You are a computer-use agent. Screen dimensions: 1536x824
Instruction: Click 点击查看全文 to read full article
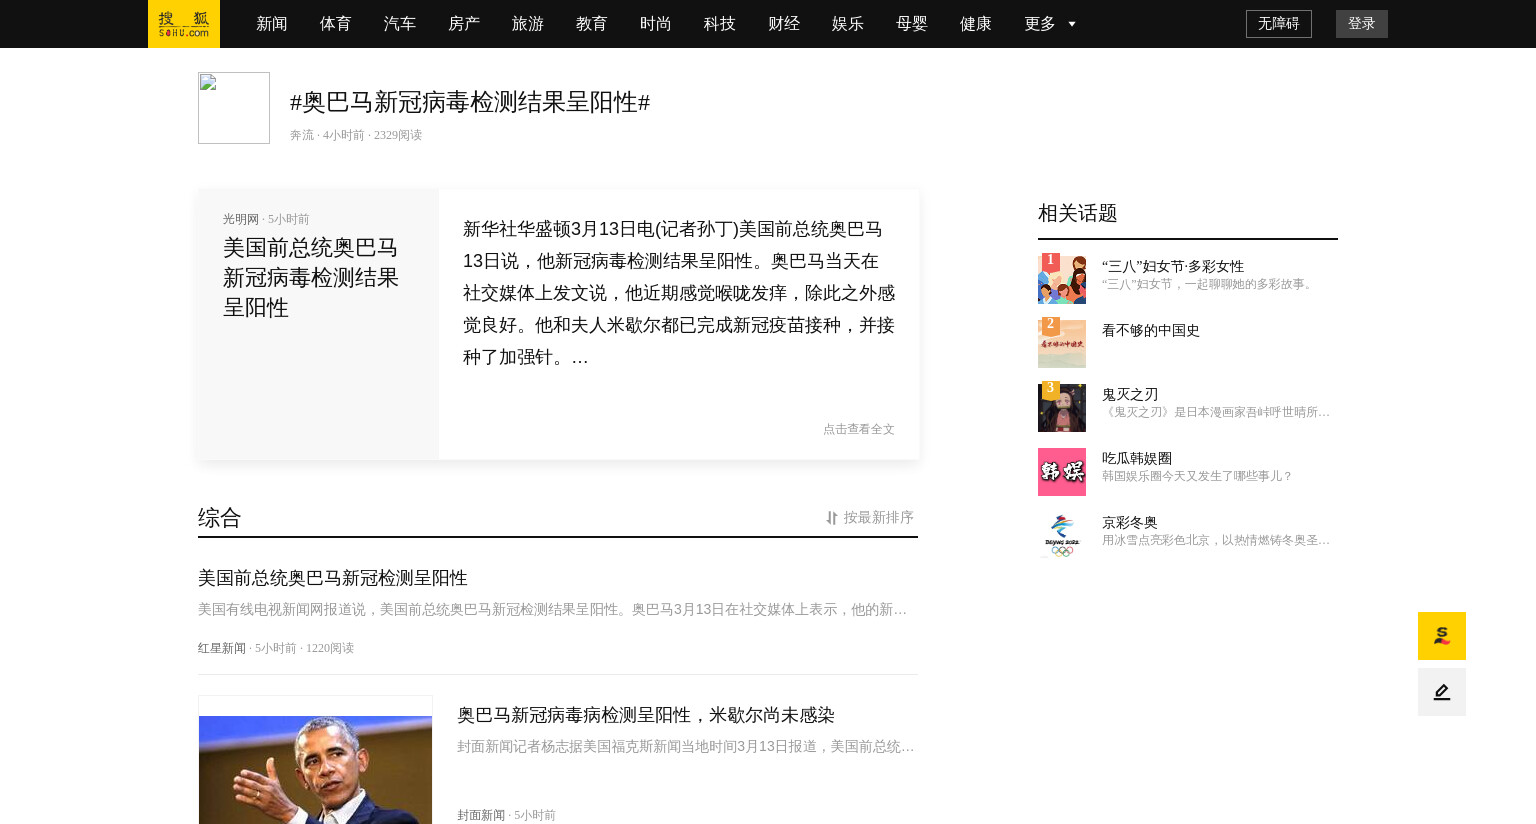pyautogui.click(x=859, y=429)
